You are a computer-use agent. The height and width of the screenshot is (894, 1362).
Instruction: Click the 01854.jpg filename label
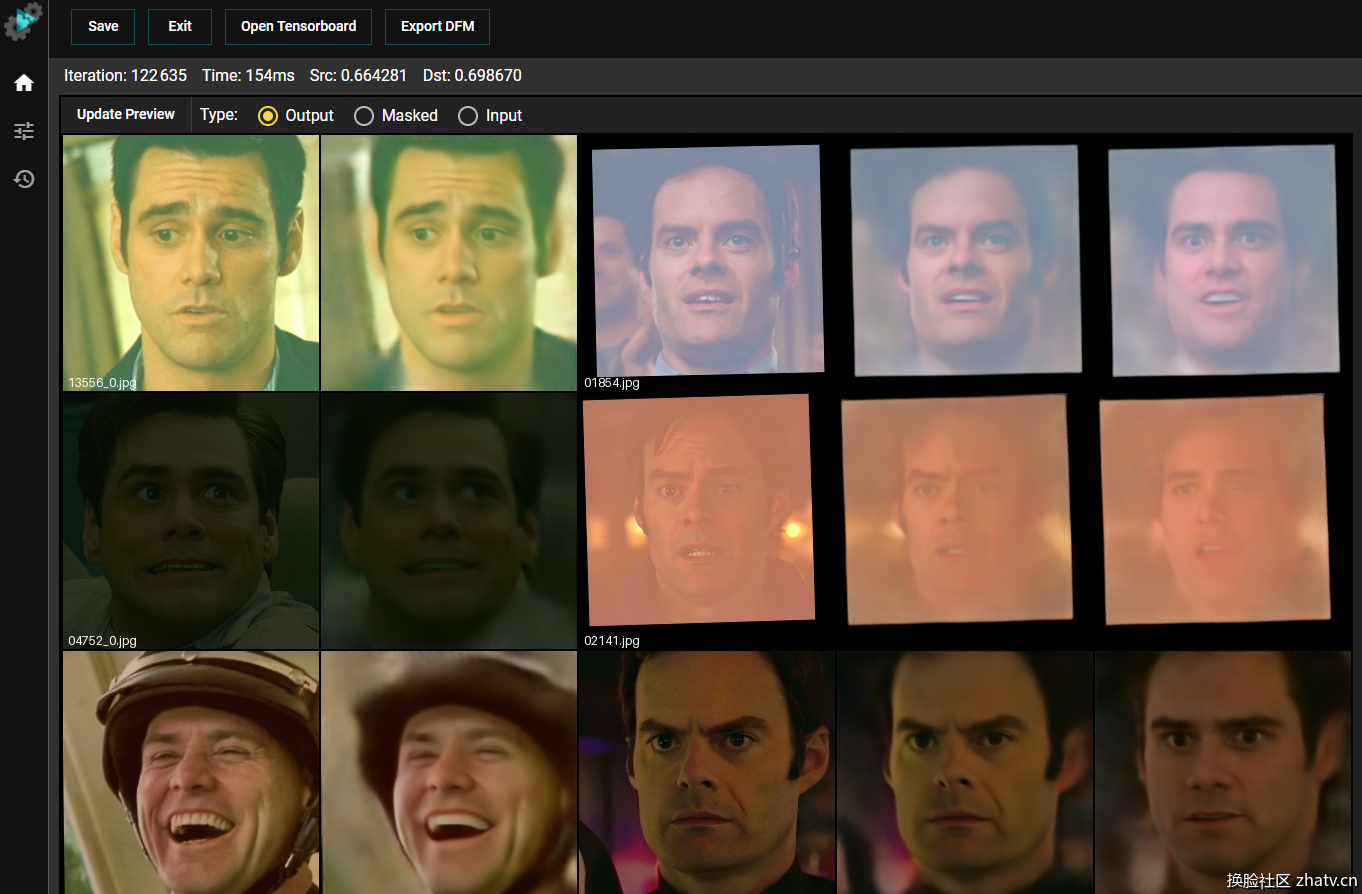[612, 383]
